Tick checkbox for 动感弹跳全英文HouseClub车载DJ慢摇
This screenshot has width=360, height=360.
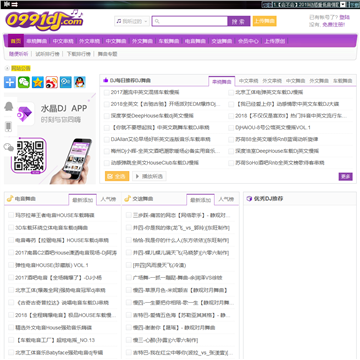click(106, 163)
